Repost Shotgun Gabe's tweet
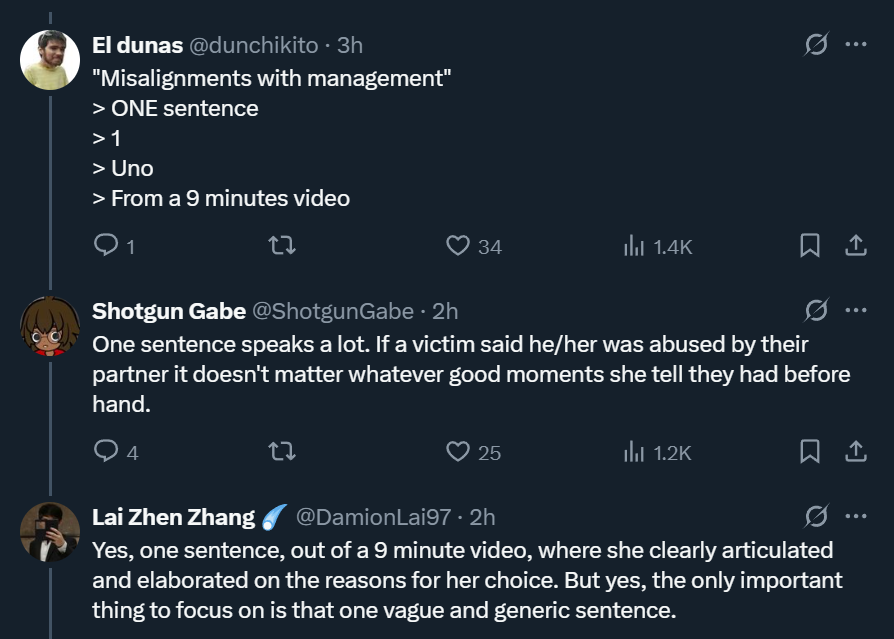894x639 pixels. [282, 452]
